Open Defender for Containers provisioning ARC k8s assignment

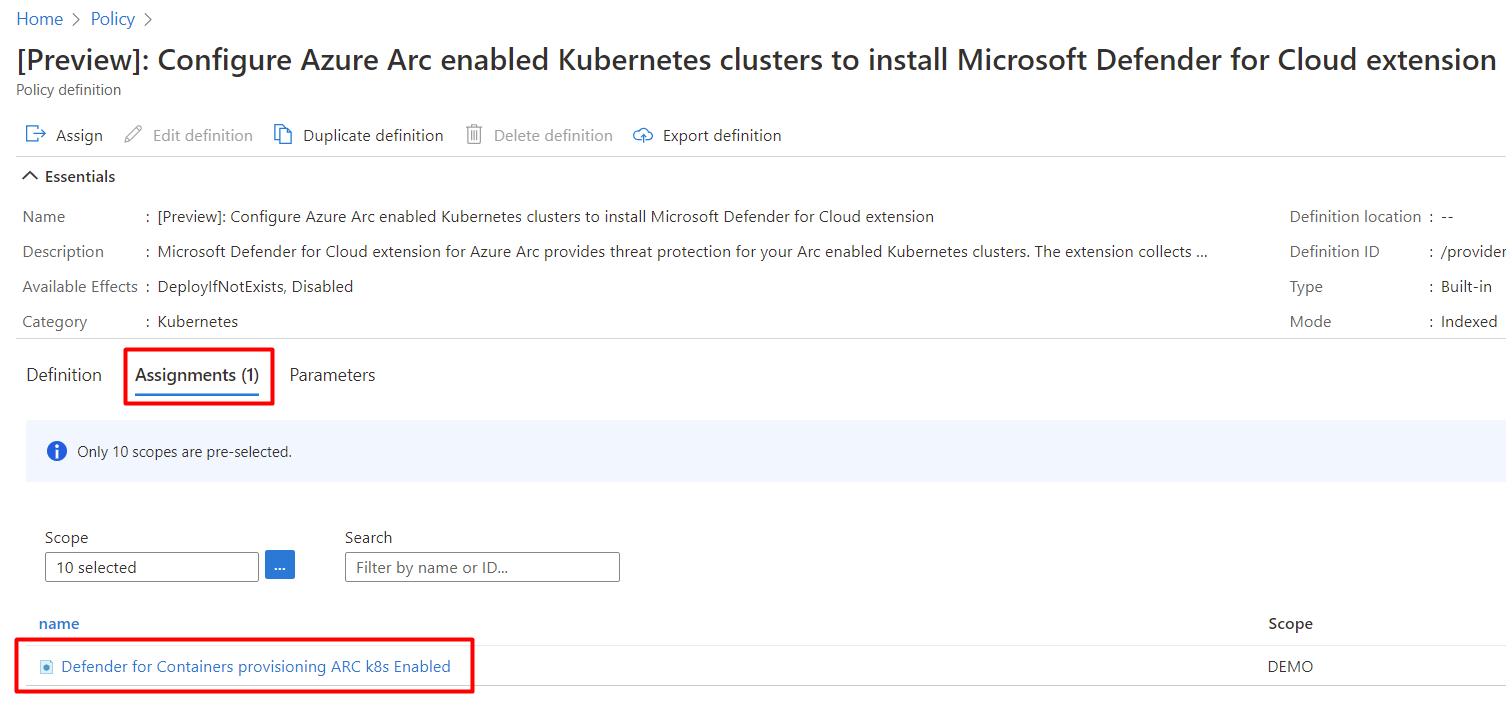(256, 666)
